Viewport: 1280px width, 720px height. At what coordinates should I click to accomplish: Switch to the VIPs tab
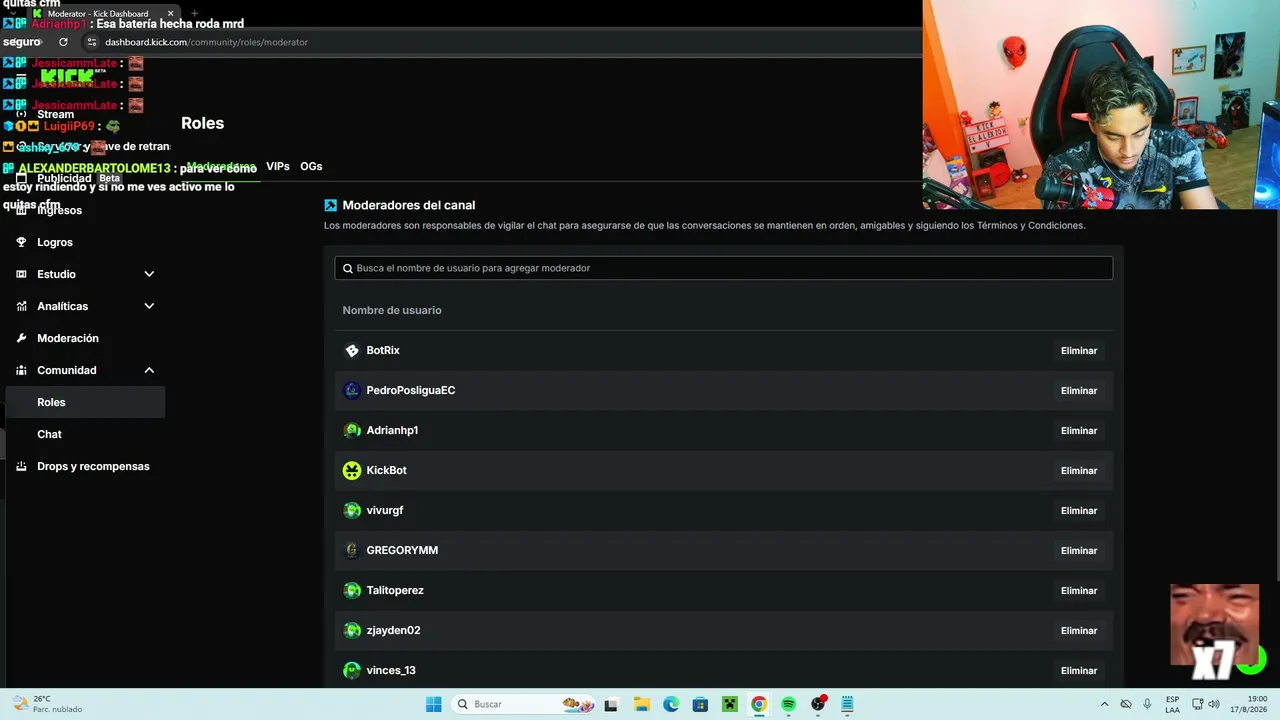click(x=278, y=166)
